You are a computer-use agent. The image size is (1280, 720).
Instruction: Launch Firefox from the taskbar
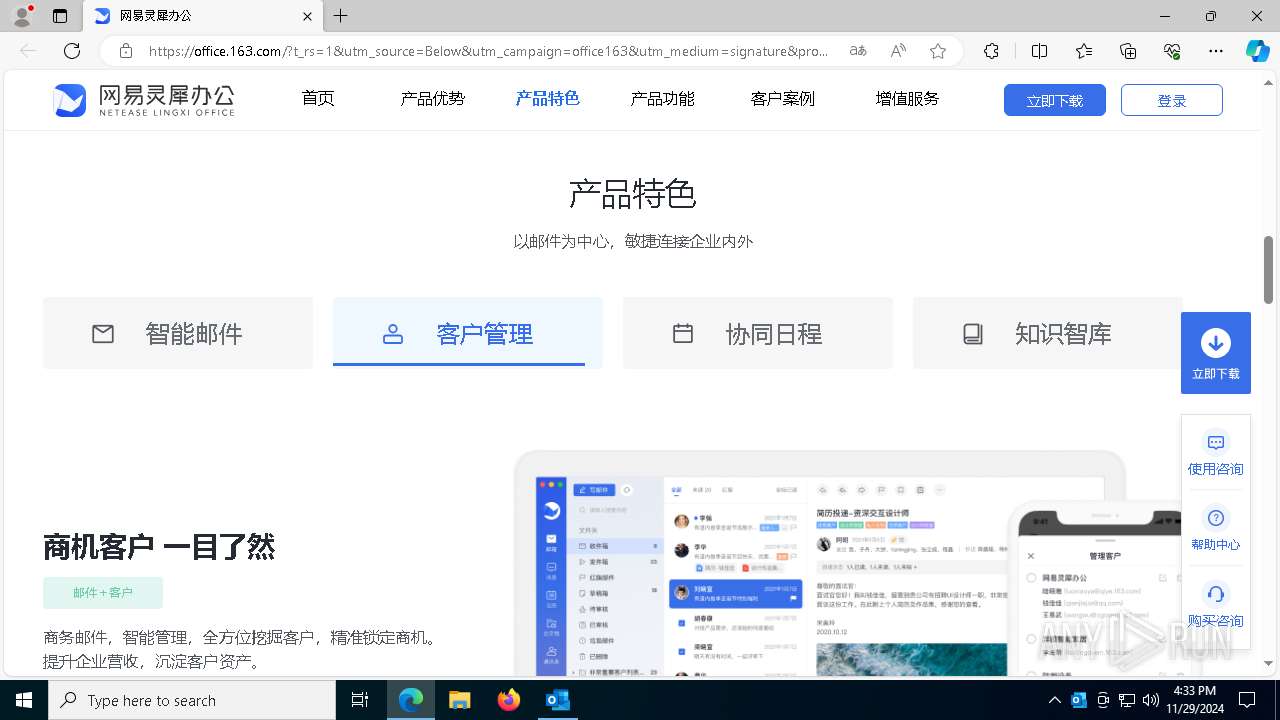click(509, 700)
